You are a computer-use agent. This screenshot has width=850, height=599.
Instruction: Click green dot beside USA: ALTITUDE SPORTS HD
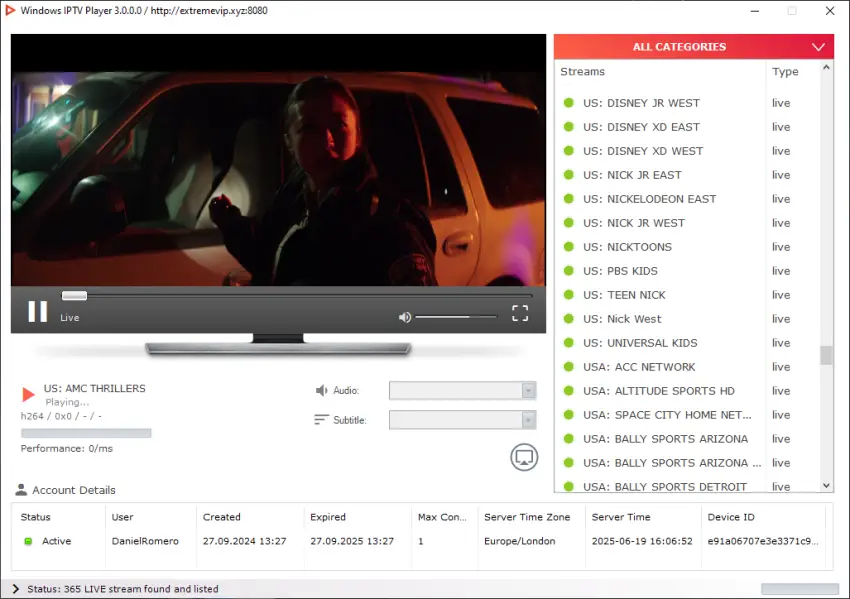[569, 390]
